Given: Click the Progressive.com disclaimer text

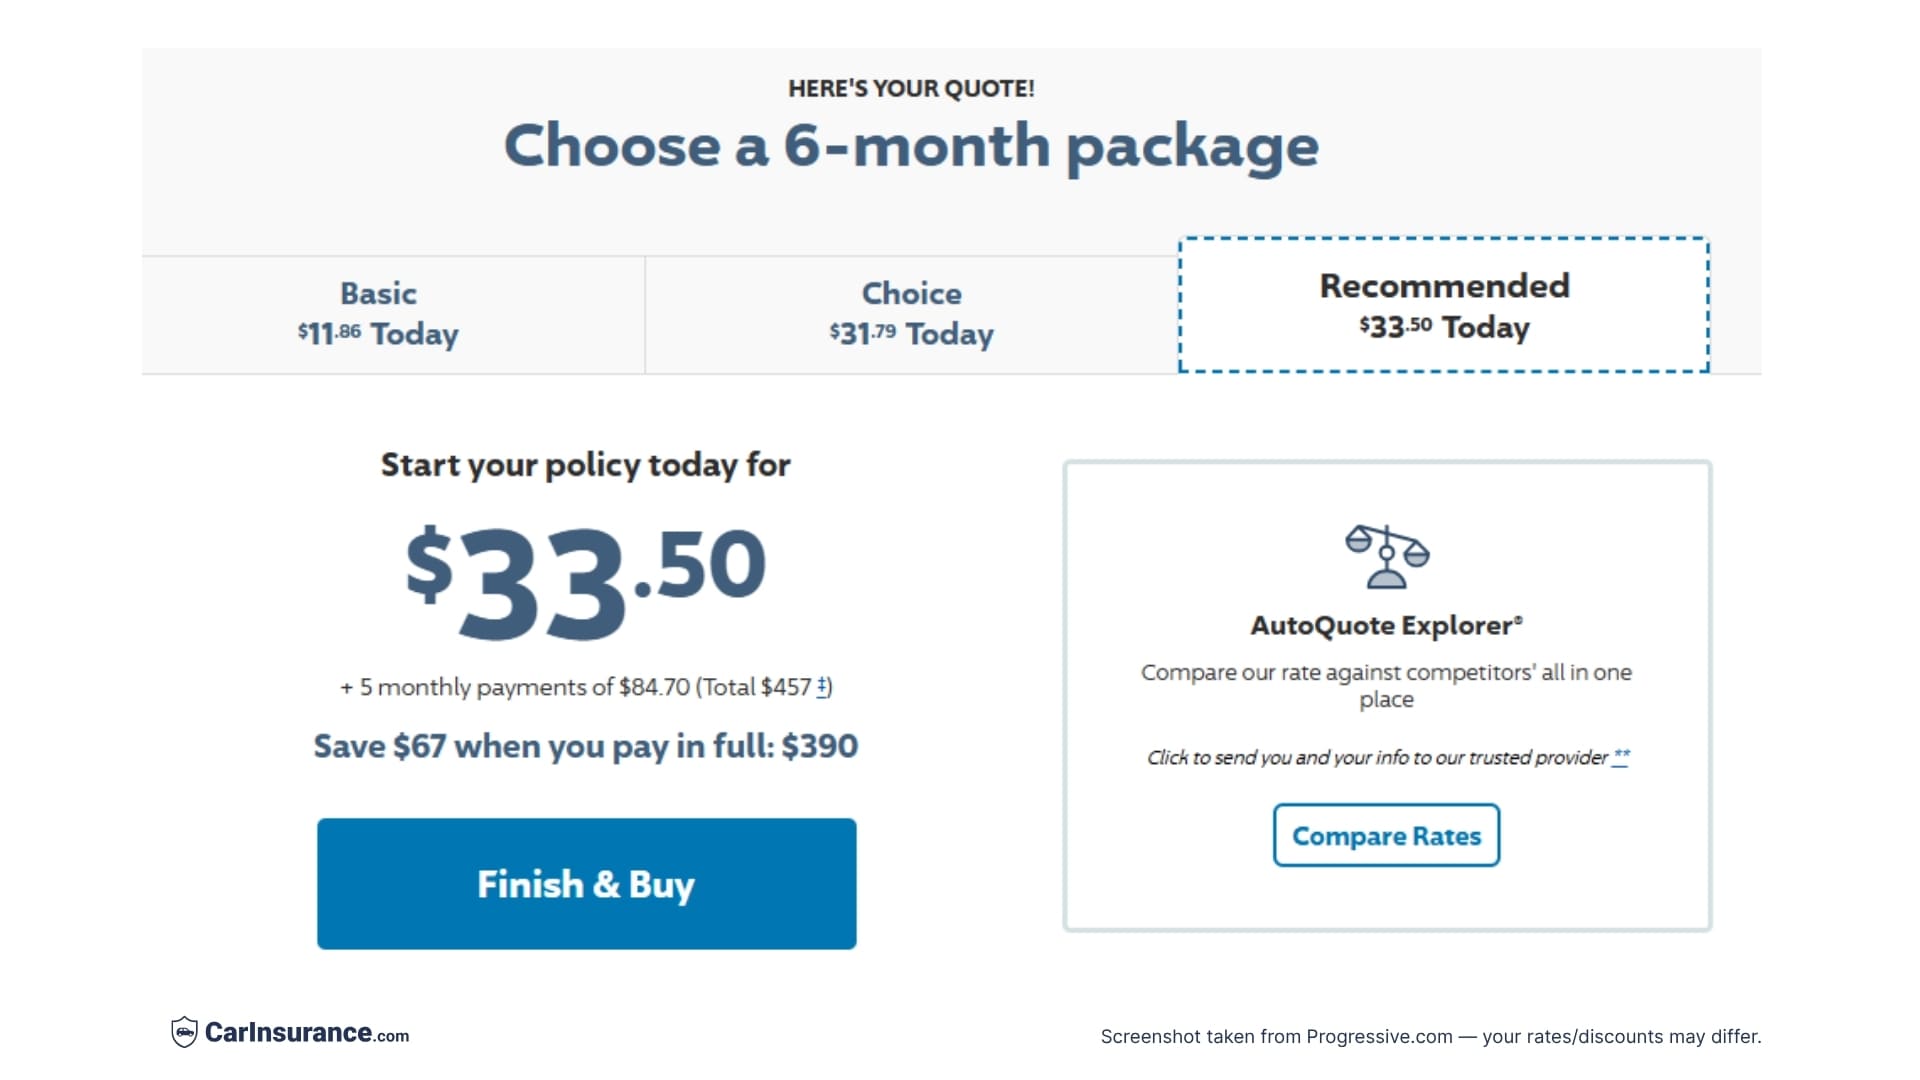Looking at the screenshot, I should pos(1430,1037).
